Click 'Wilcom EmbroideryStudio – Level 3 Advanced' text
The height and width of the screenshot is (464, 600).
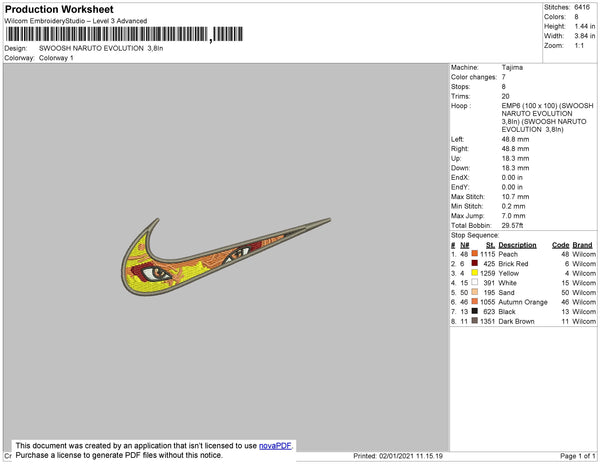pos(76,21)
